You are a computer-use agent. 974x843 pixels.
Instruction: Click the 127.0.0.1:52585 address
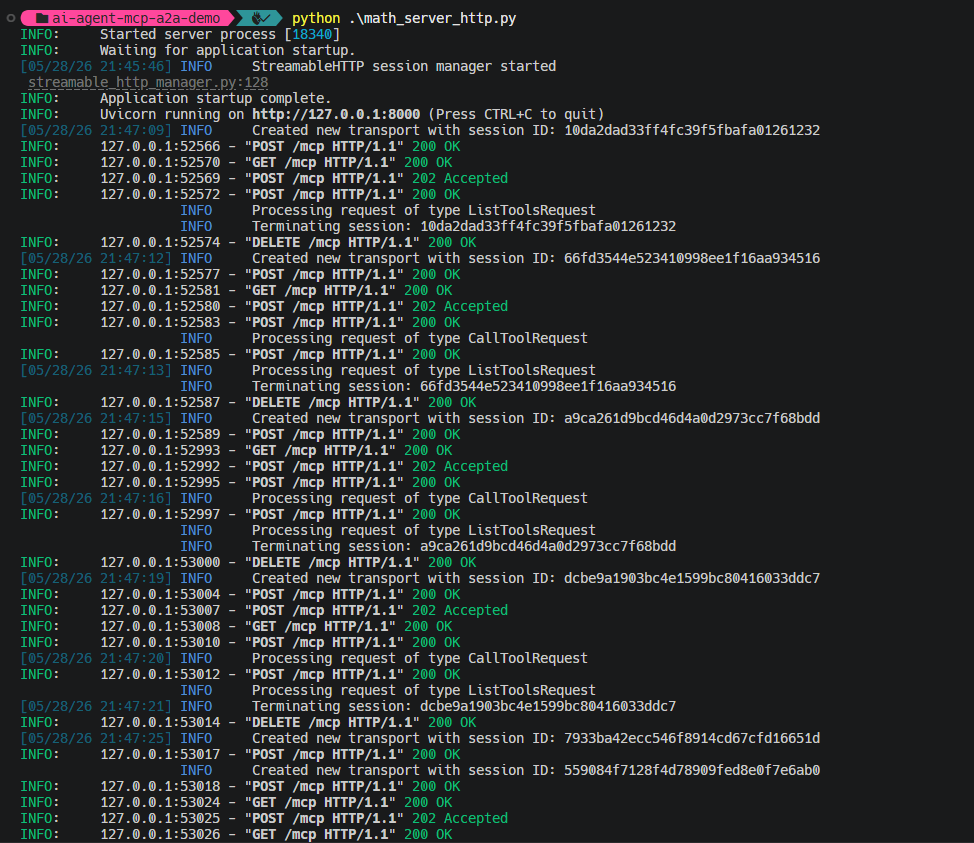160,355
